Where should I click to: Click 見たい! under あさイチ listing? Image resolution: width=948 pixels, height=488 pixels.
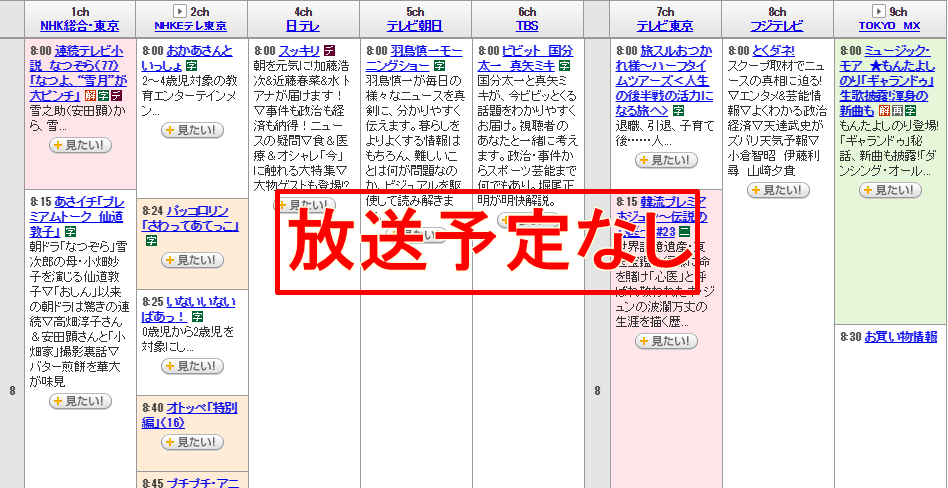(x=80, y=401)
